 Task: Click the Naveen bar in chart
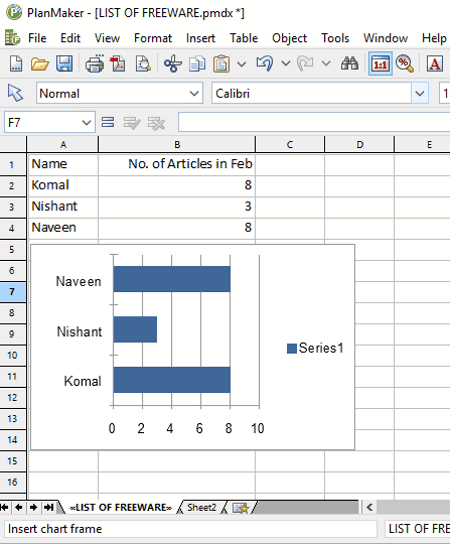[172, 279]
